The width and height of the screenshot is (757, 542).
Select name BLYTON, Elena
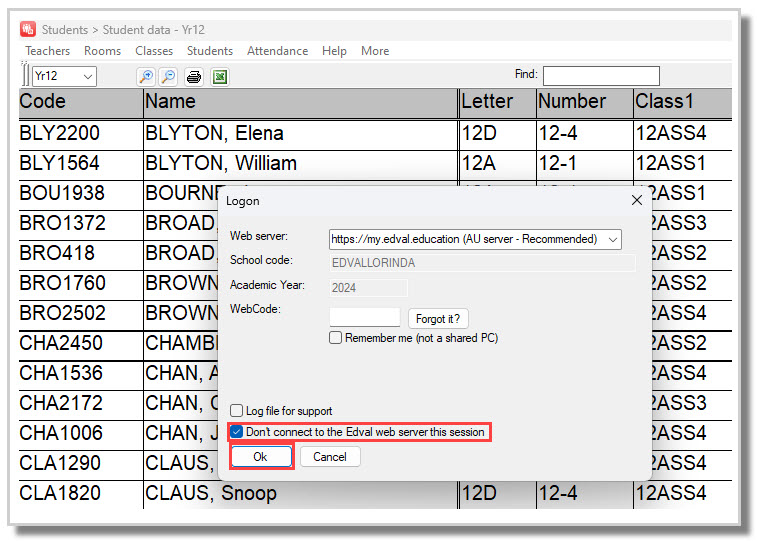[x=300, y=134]
